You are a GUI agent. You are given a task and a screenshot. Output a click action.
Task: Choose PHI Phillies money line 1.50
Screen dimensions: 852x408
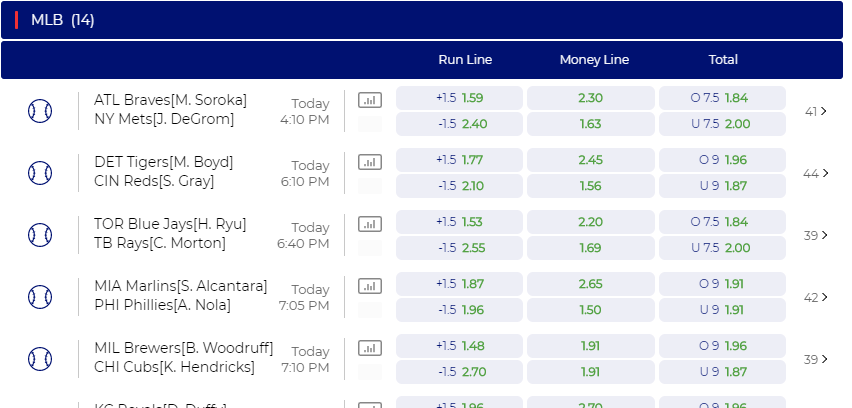[x=591, y=310]
